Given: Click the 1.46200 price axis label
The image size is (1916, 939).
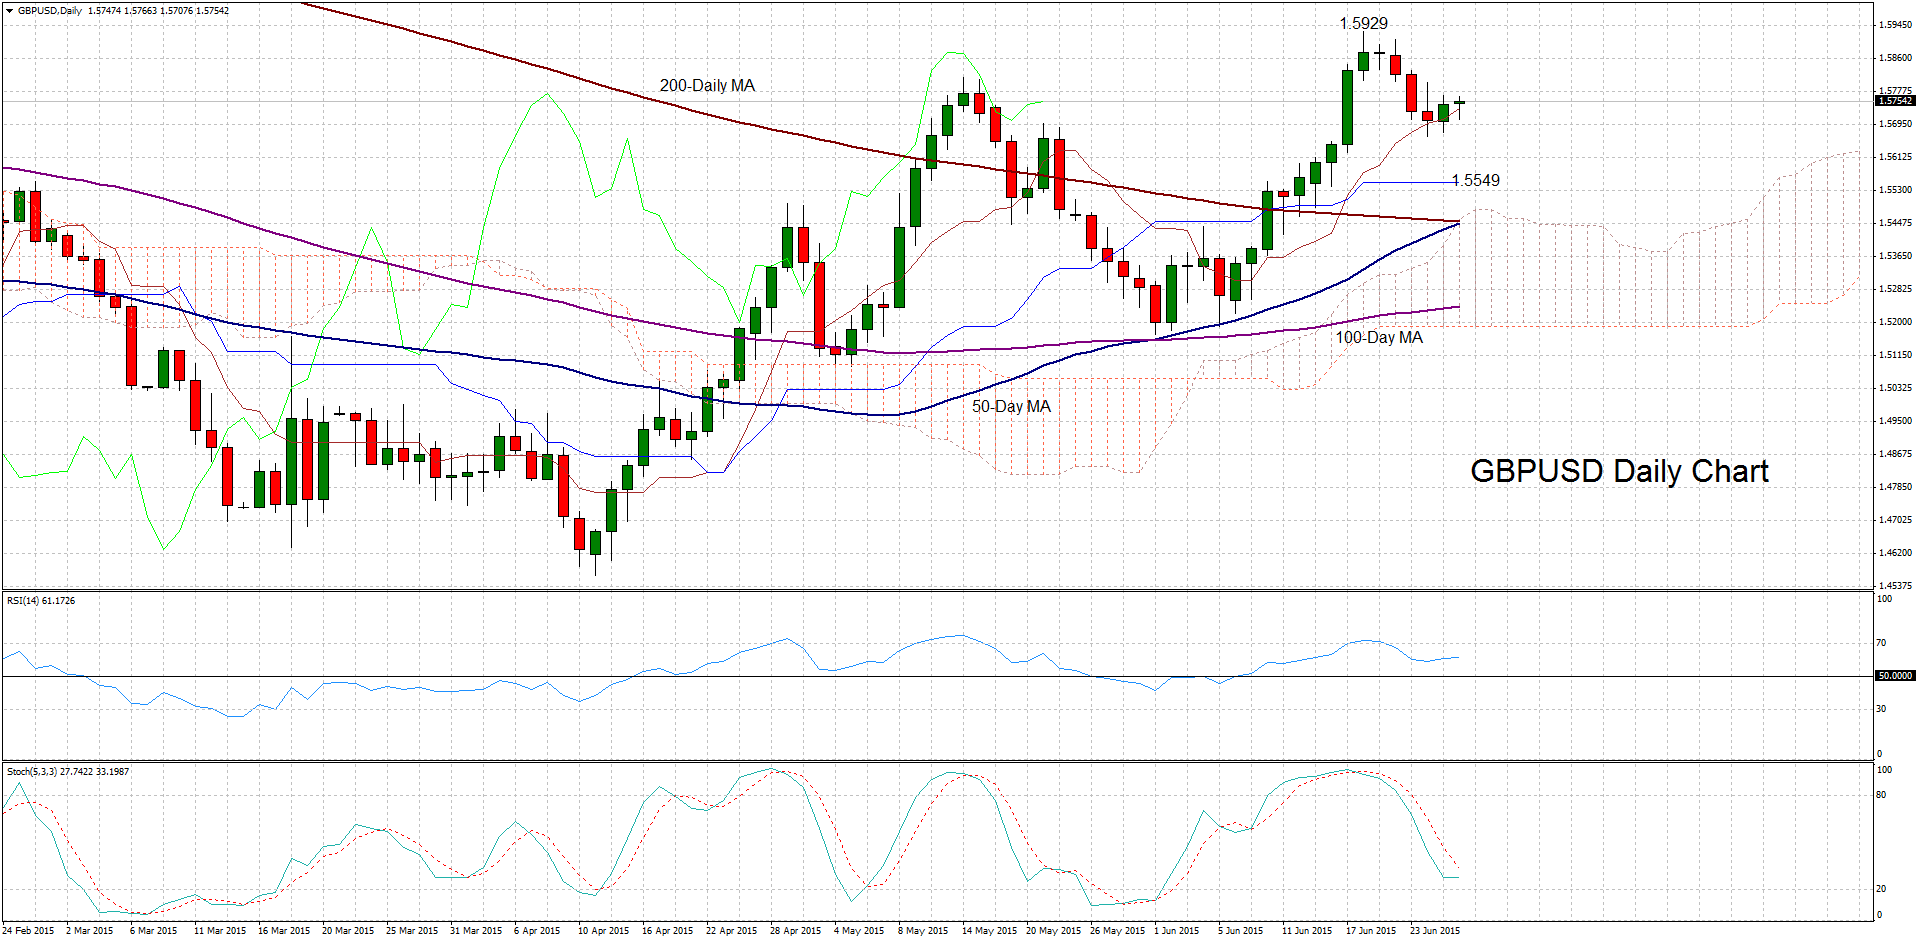Looking at the screenshot, I should [1895, 553].
